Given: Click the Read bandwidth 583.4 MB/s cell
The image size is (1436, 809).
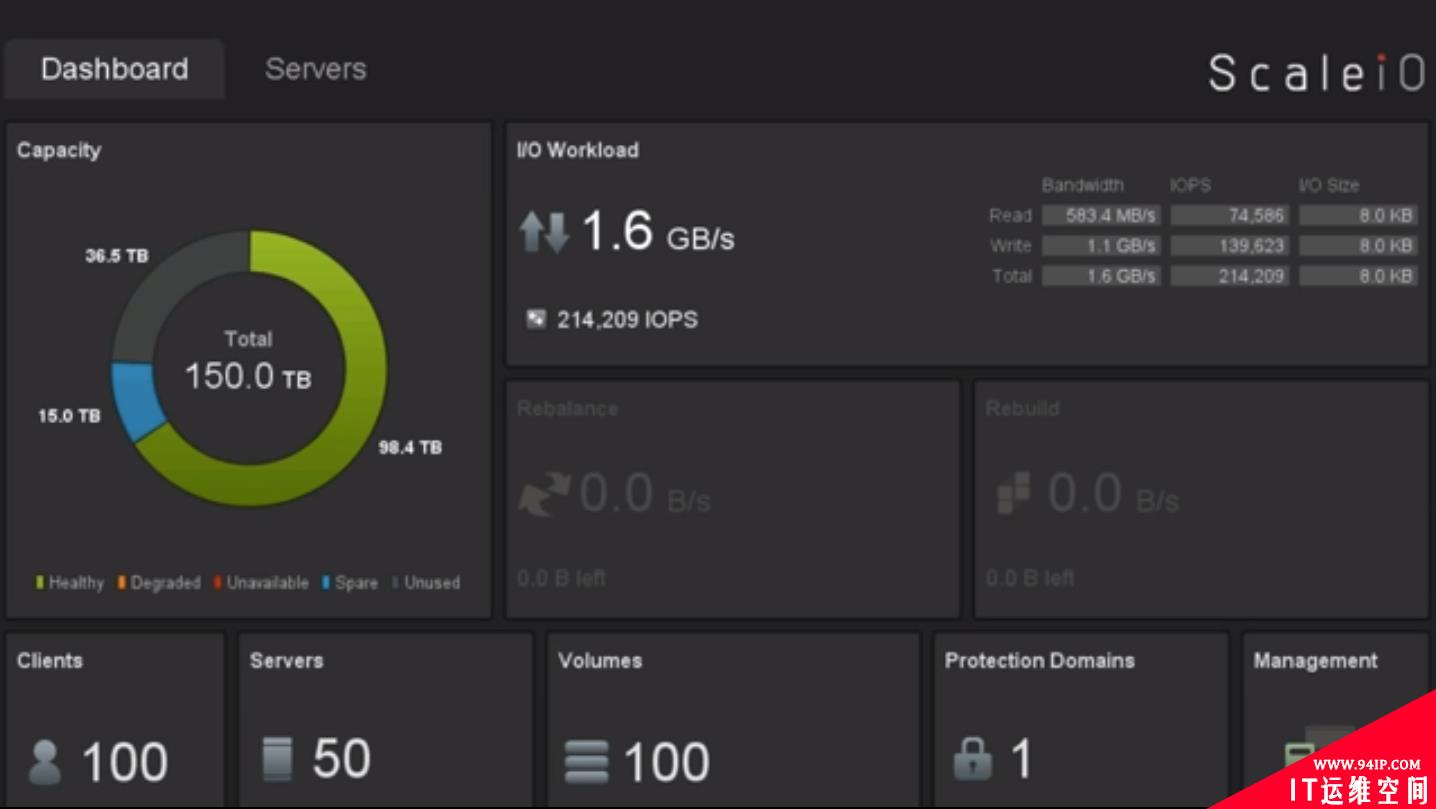Looking at the screenshot, I should pos(1101,215).
